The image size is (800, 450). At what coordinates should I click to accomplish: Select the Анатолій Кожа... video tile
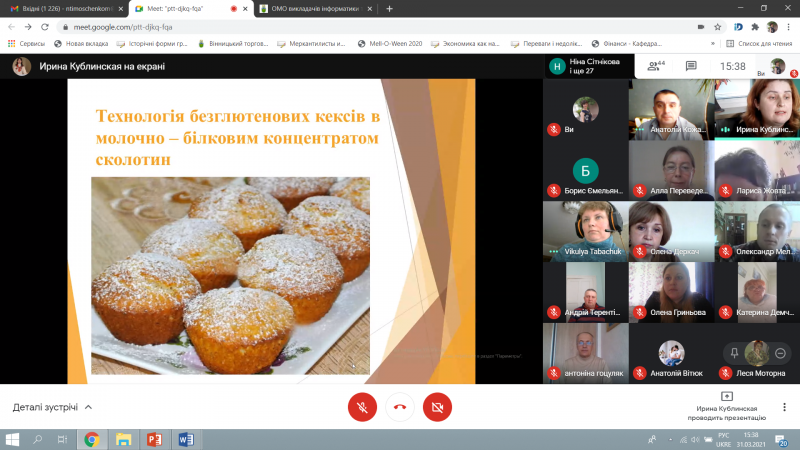pyautogui.click(x=671, y=110)
